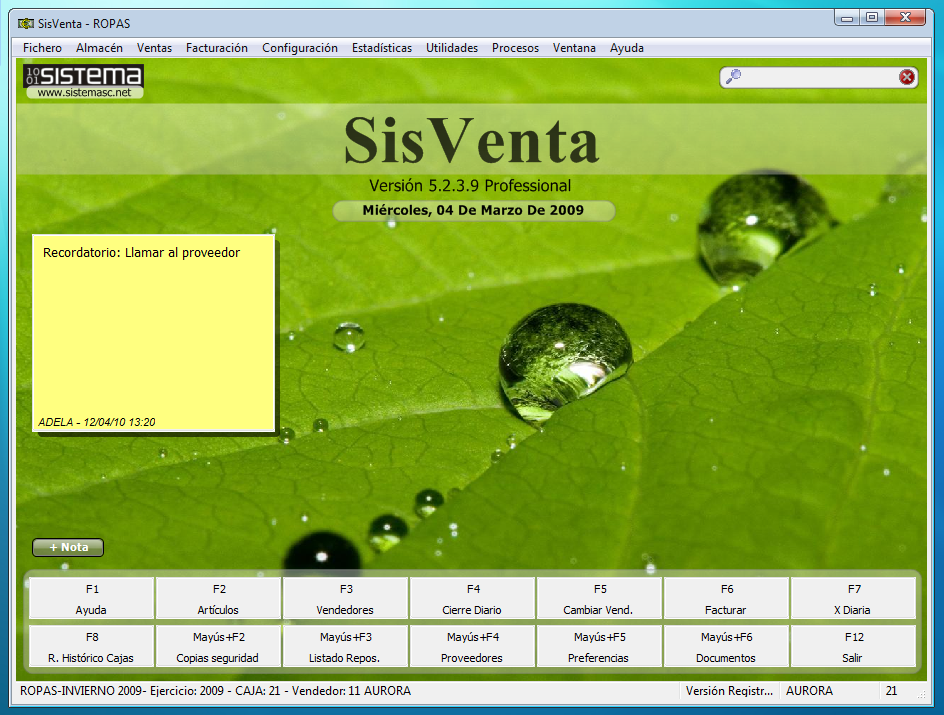Start invoicing with F6 Facturar button

pyautogui.click(x=727, y=598)
